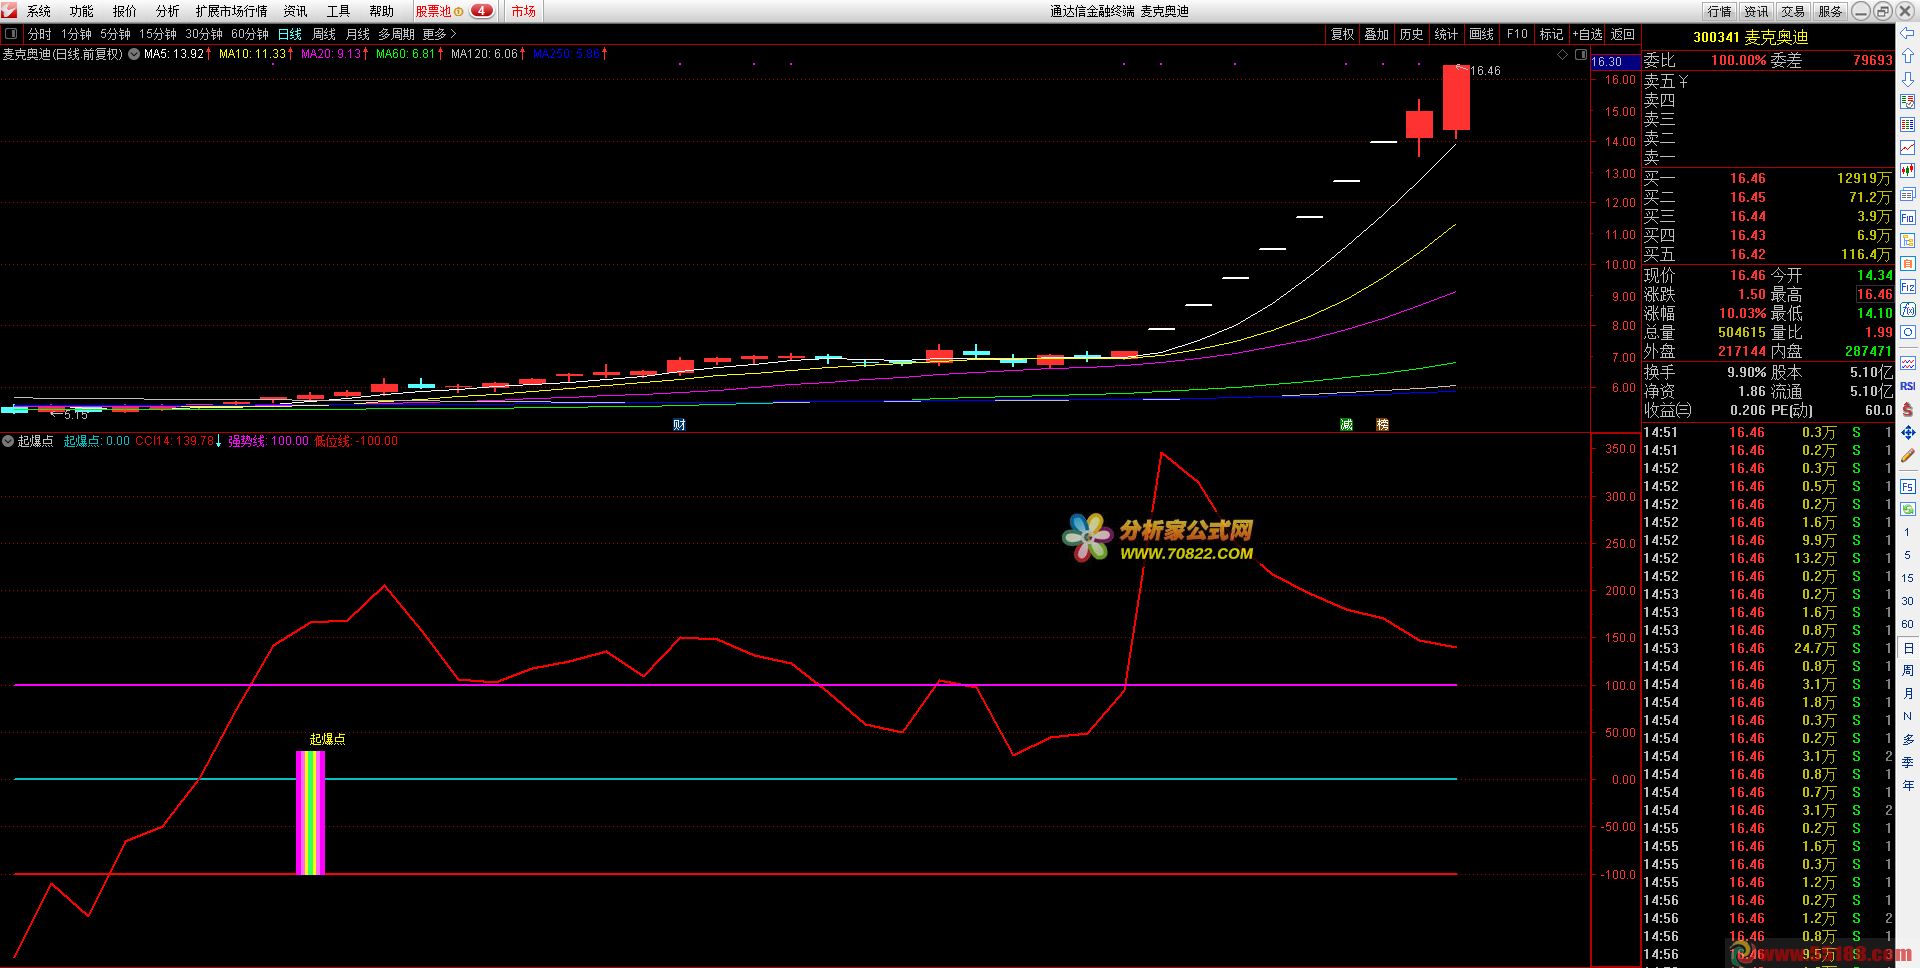
Task: Switch to 多周期 multi-period view
Action: pyautogui.click(x=396, y=34)
